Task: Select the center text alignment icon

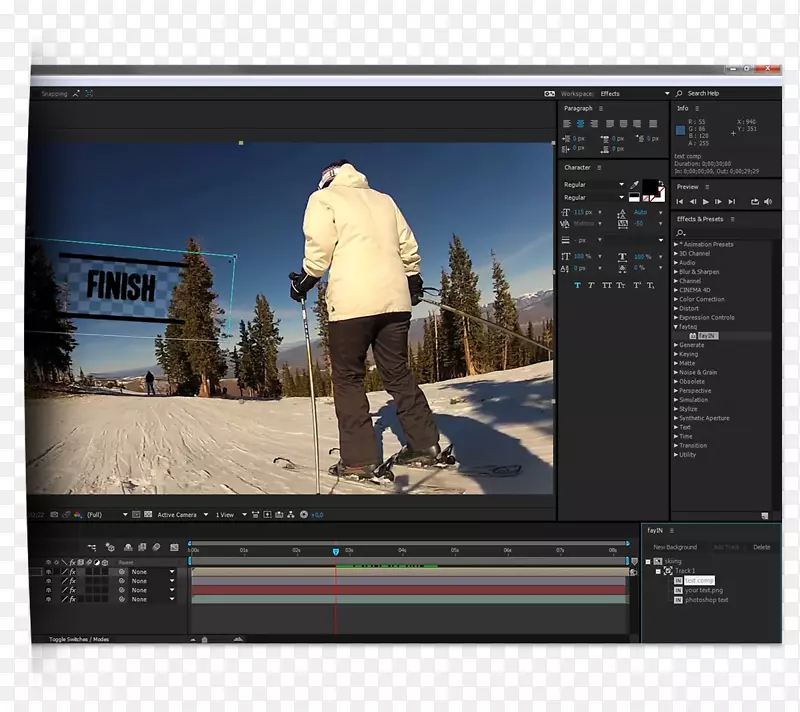Action: [x=579, y=123]
